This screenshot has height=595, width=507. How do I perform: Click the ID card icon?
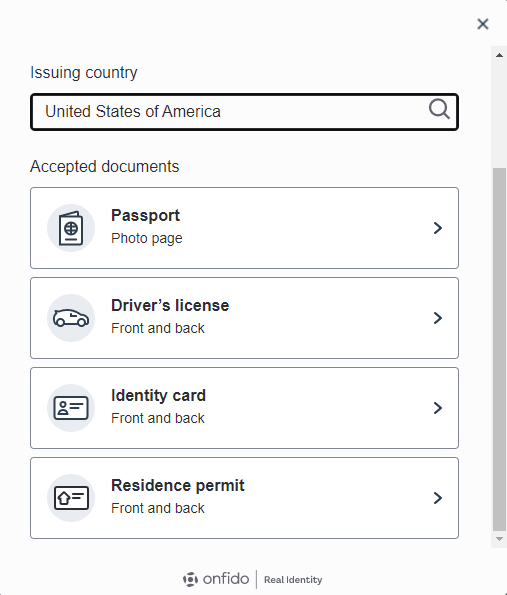(71, 408)
